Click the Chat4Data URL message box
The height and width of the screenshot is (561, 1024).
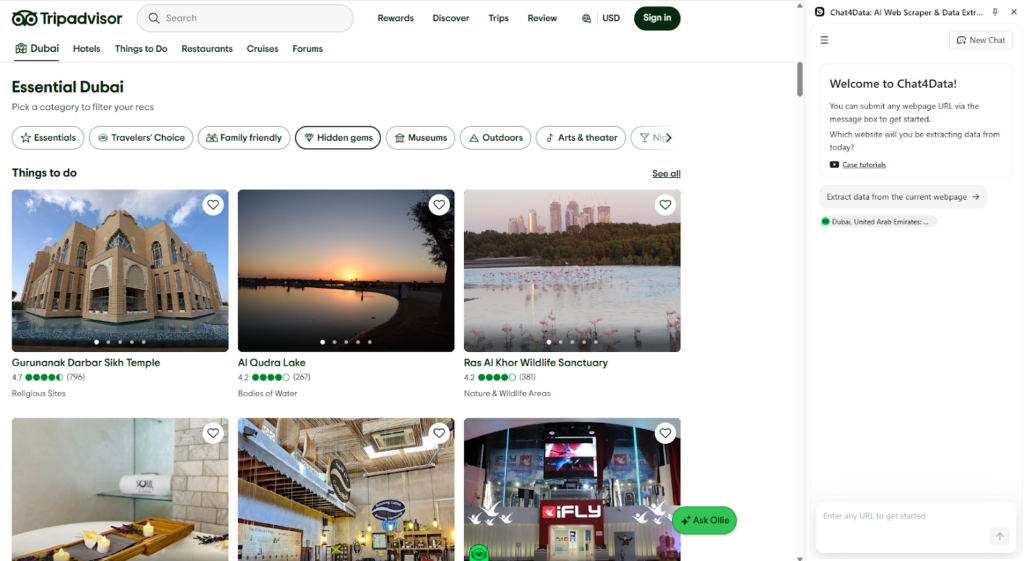pyautogui.click(x=916, y=527)
